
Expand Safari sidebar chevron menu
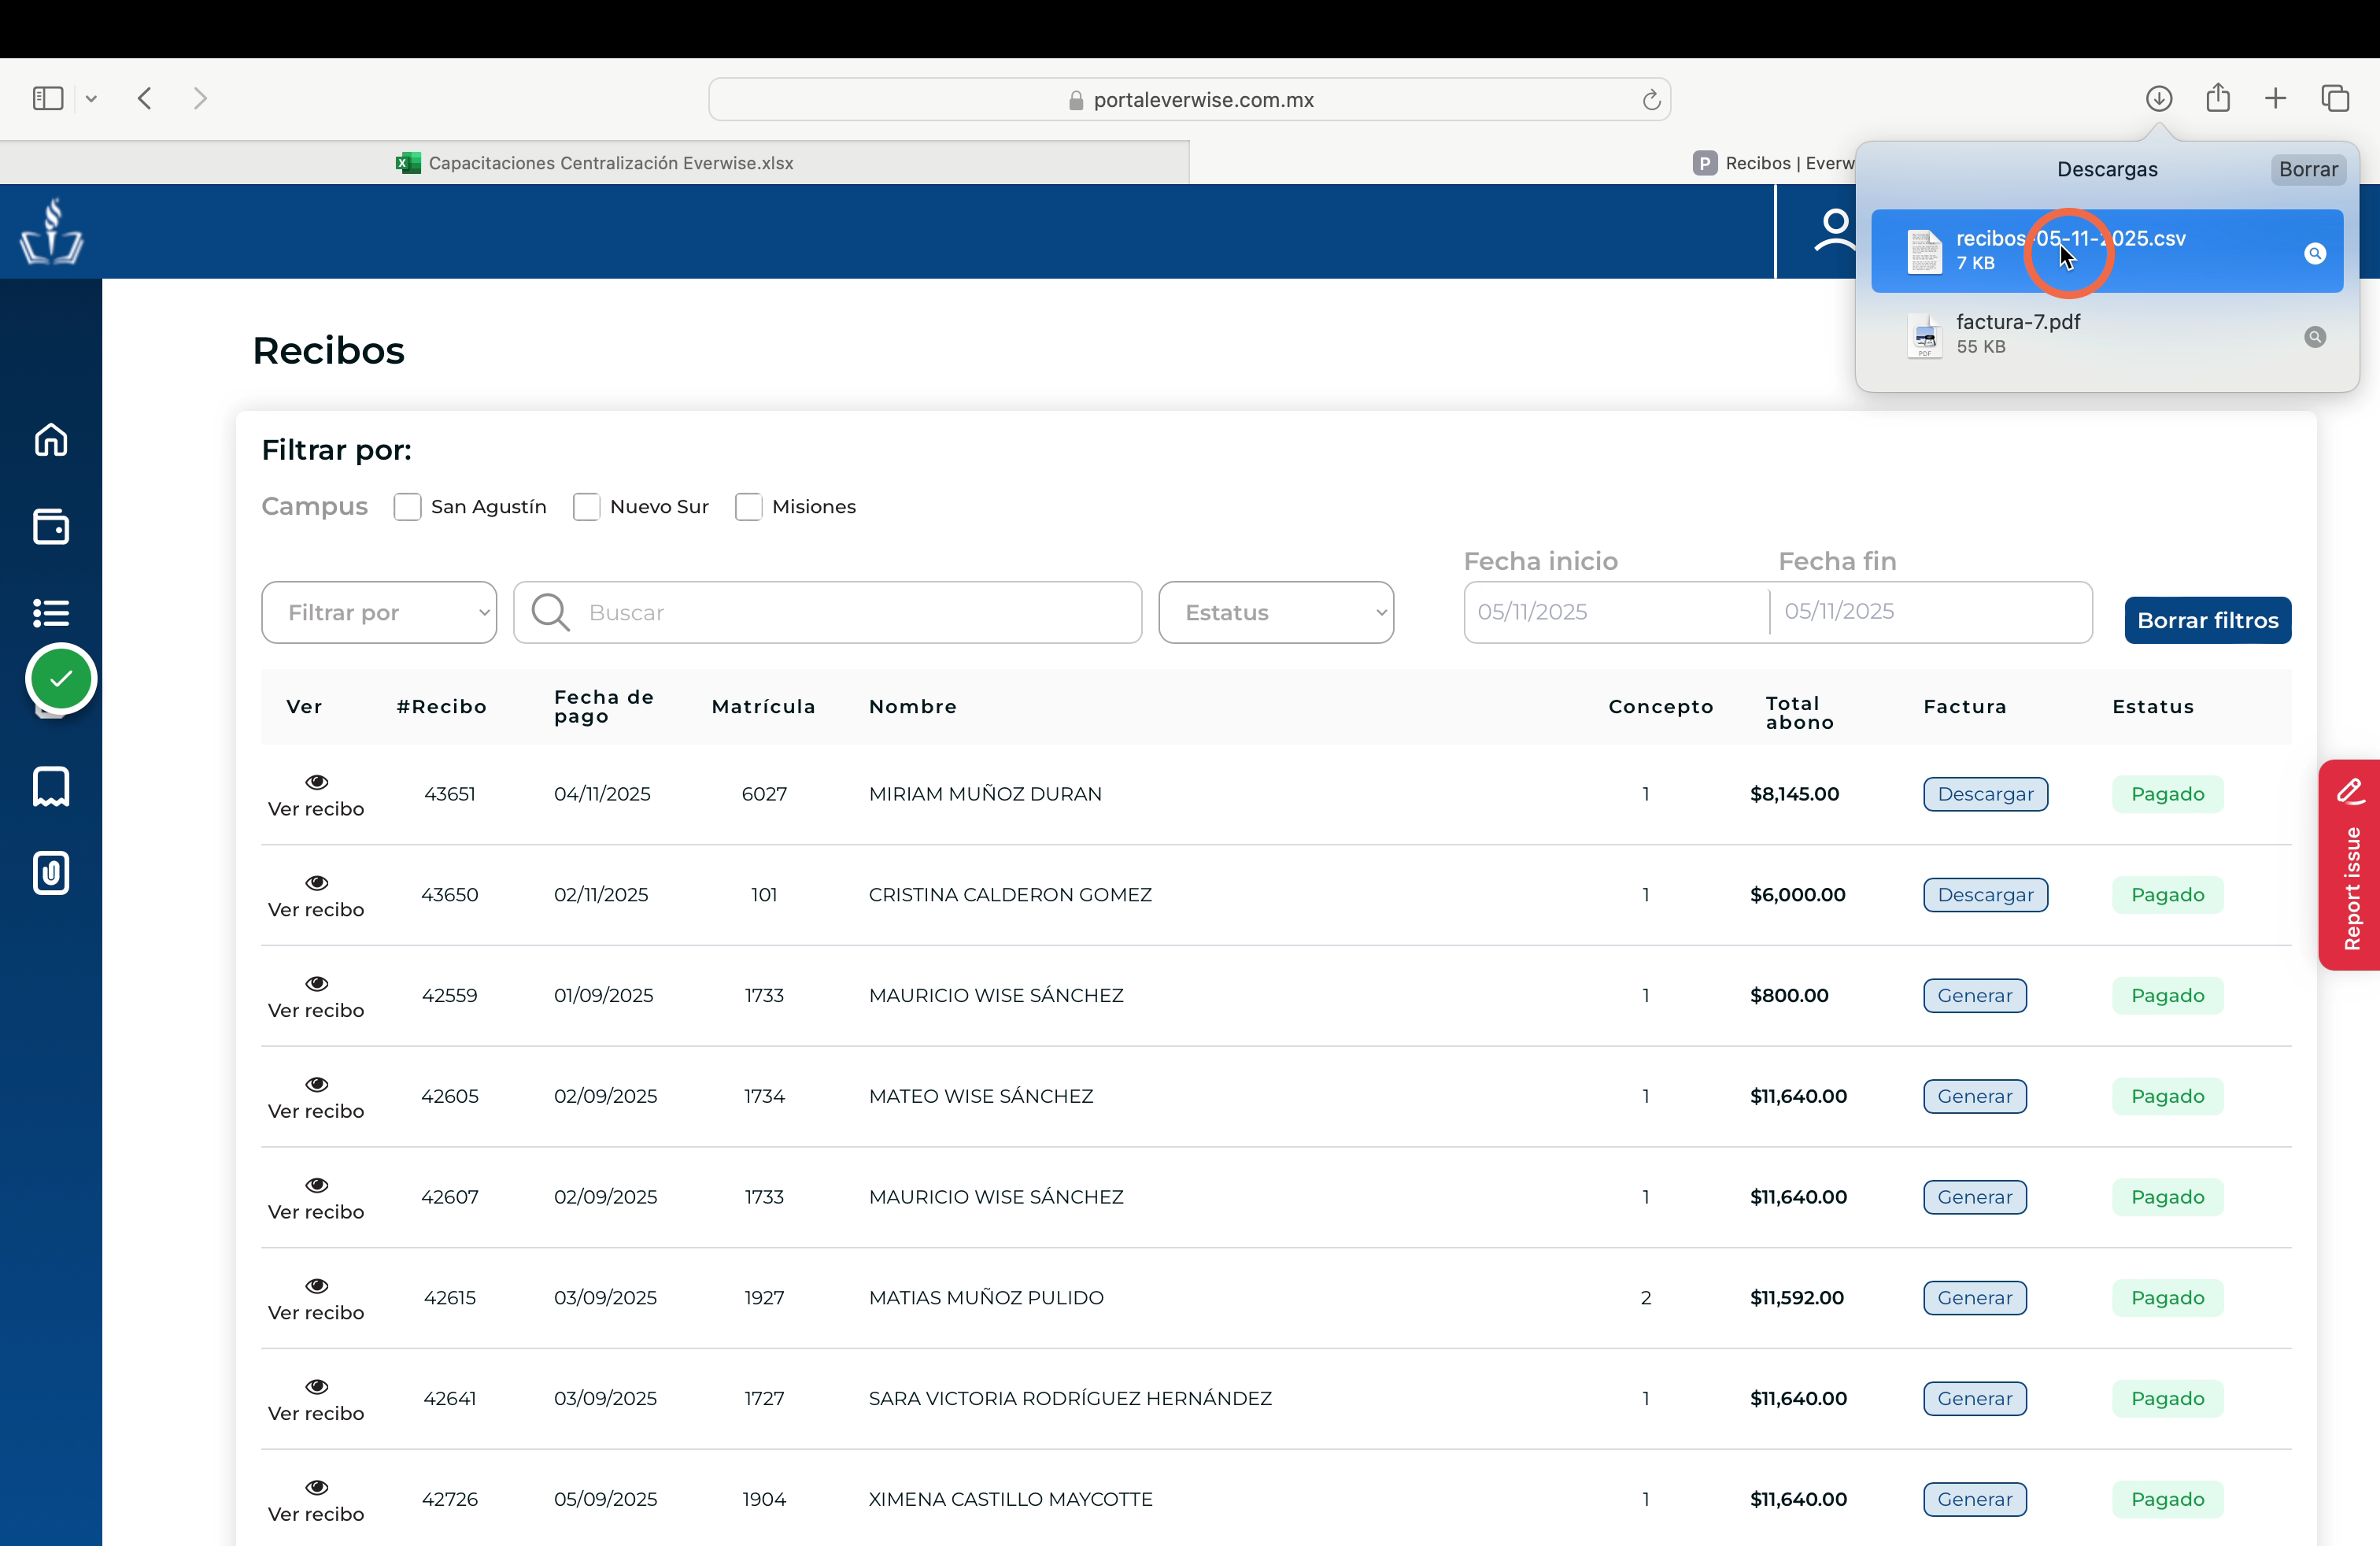(x=91, y=98)
